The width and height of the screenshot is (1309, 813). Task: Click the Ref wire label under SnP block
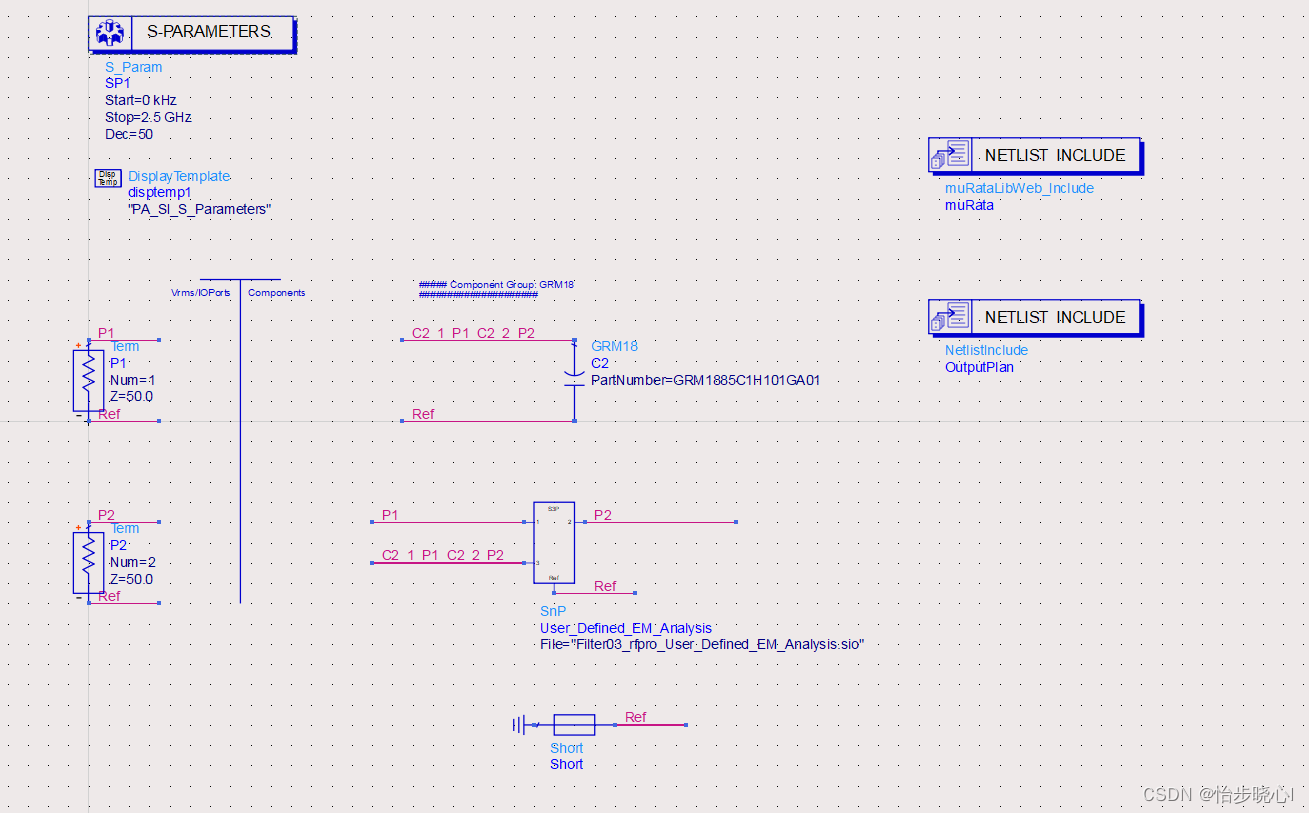605,586
